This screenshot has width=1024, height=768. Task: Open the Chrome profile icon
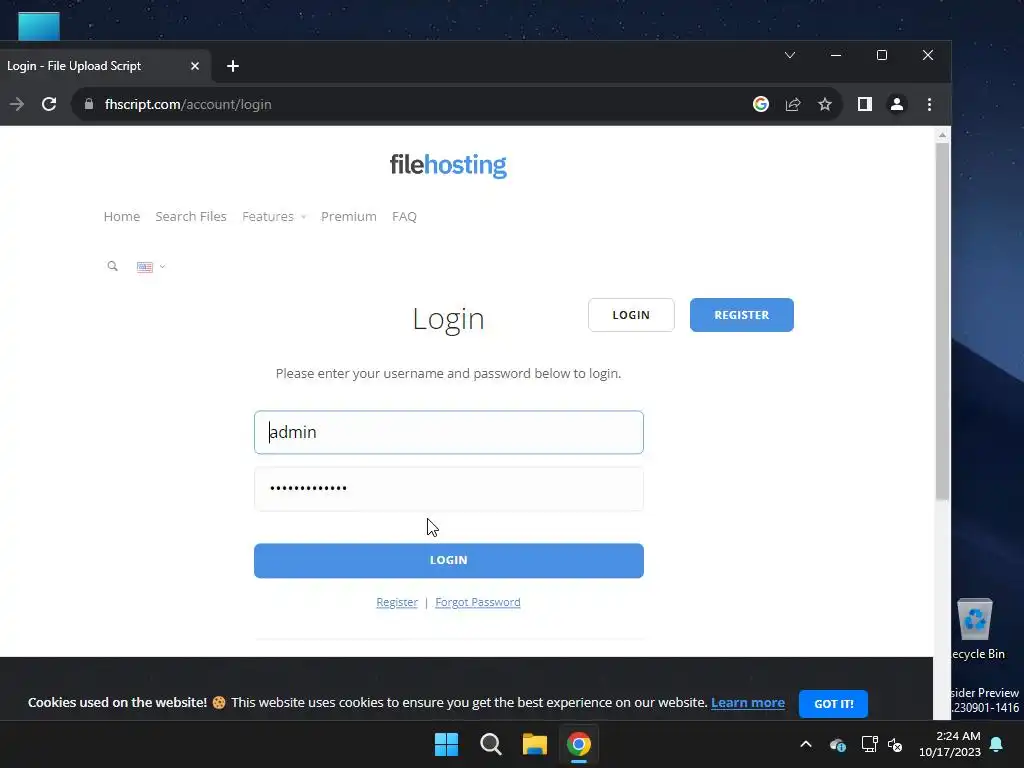[x=897, y=104]
